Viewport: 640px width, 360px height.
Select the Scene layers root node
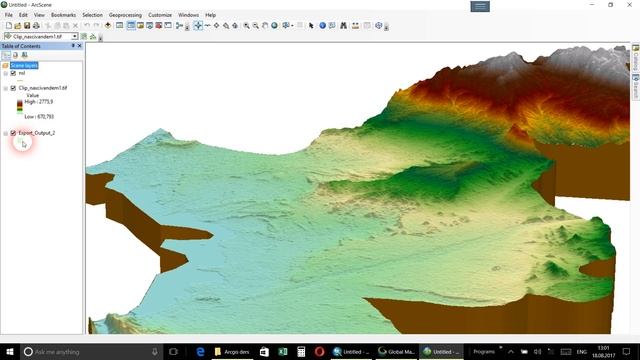[x=24, y=65]
